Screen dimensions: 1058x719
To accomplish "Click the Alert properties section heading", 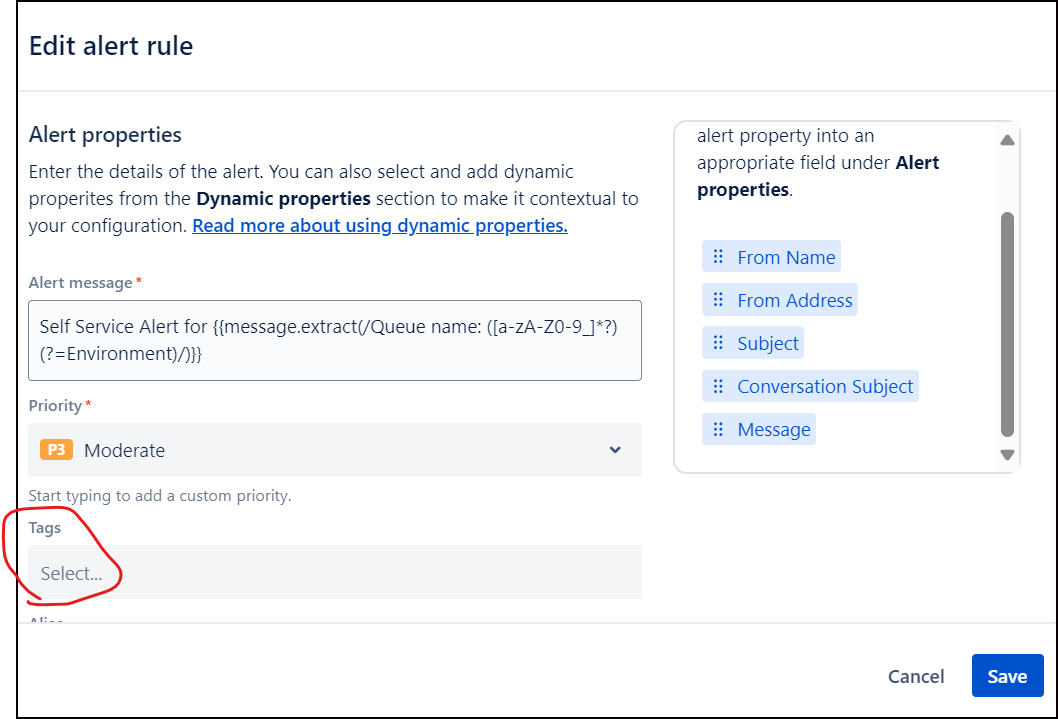I will click(x=105, y=135).
